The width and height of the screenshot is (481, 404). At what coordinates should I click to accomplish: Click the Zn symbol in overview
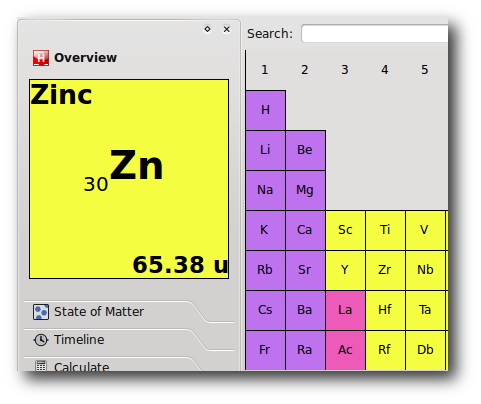[136, 165]
